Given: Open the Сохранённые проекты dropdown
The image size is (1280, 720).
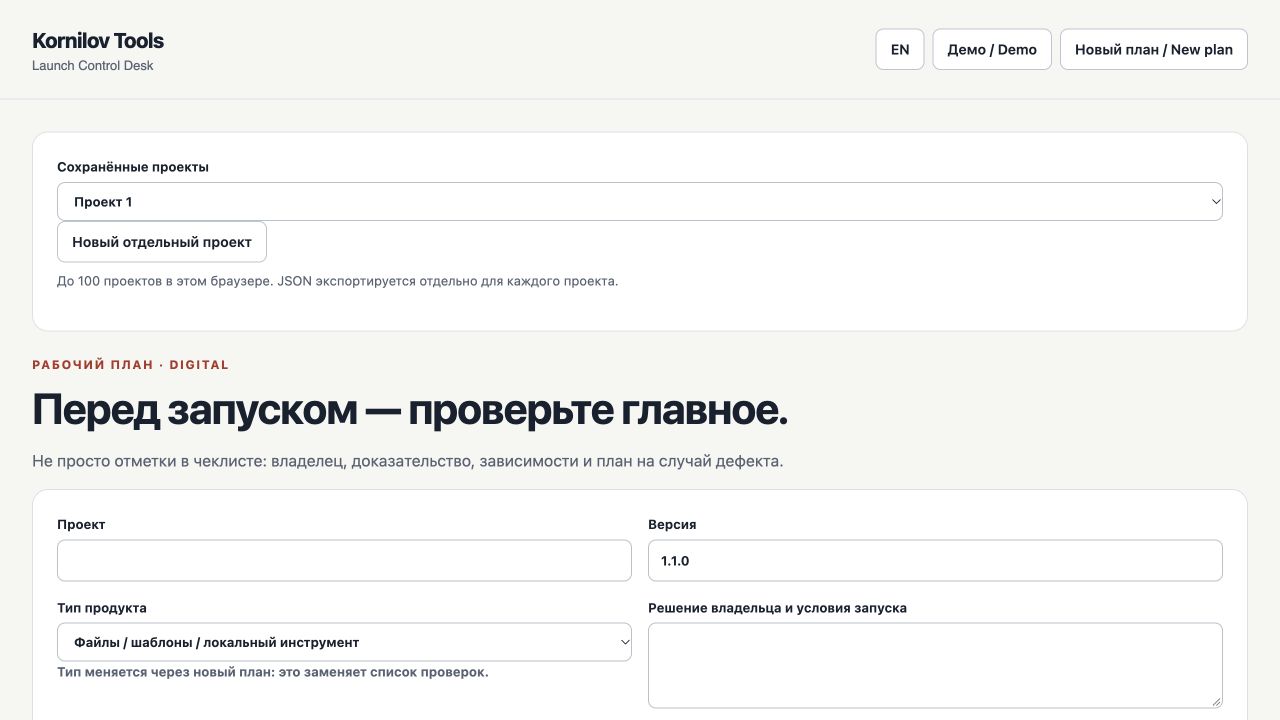Looking at the screenshot, I should pos(640,201).
